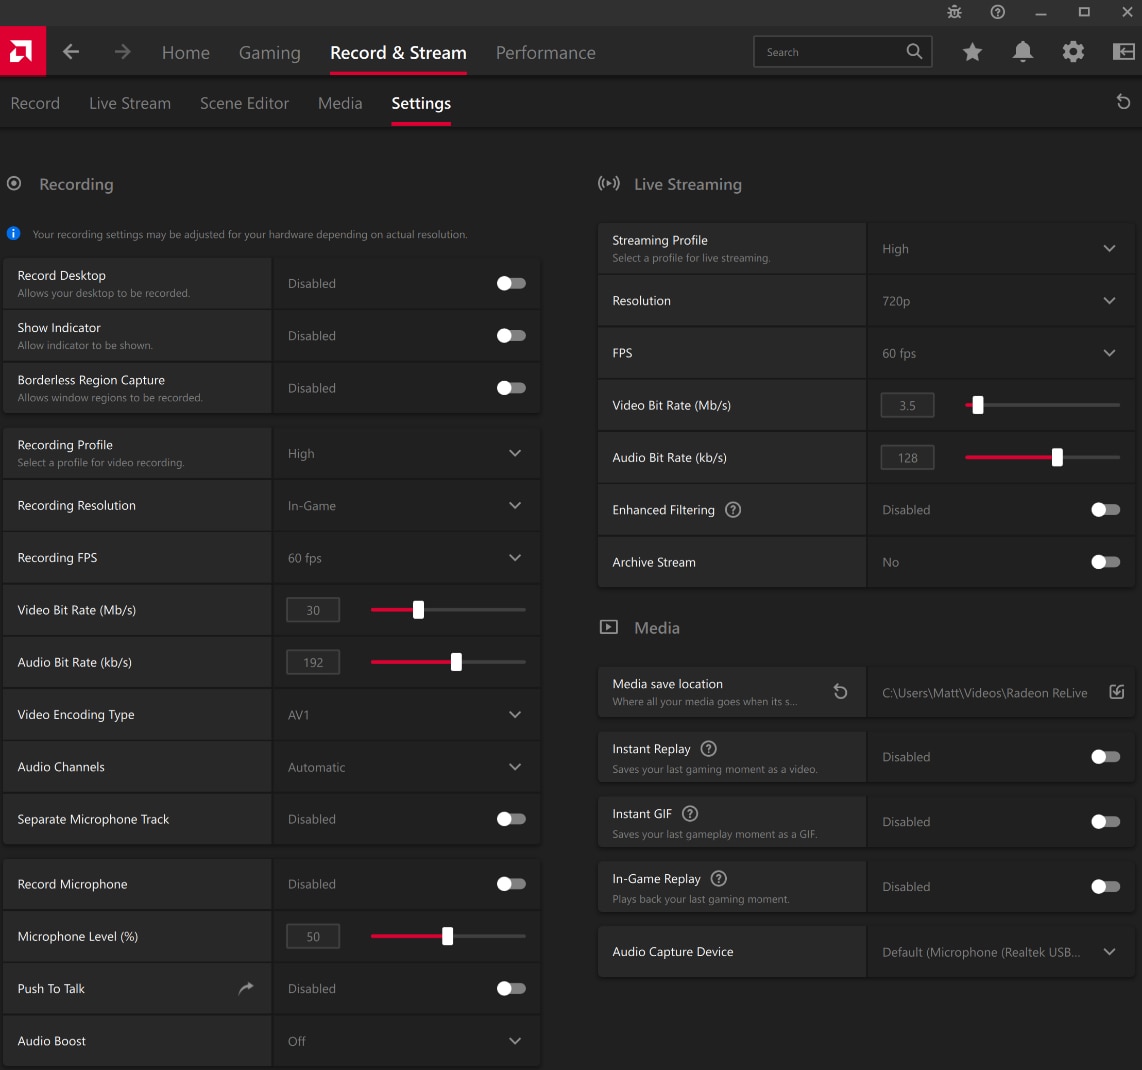Click the Push To Talk shortcut arrow

point(245,988)
